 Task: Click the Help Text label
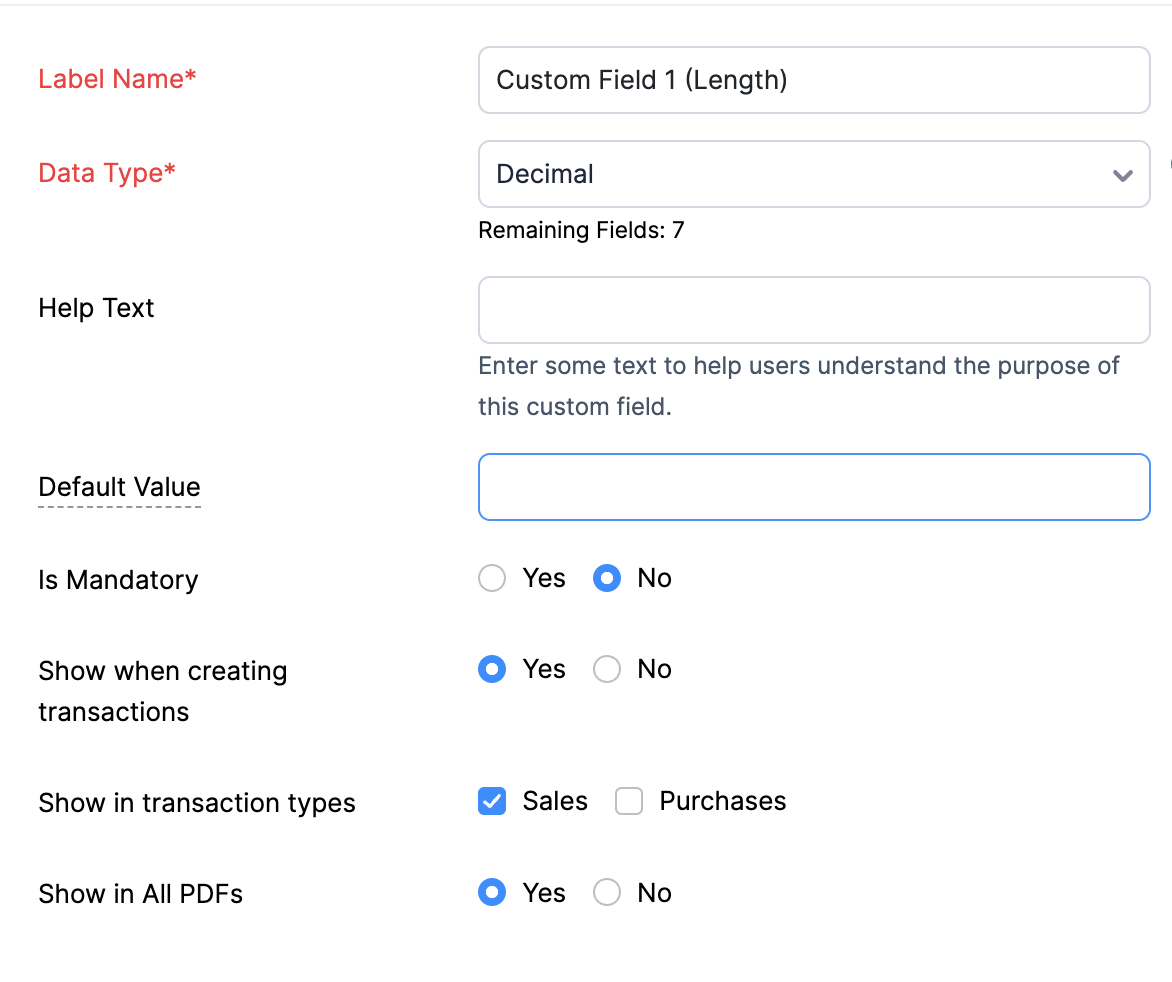pyautogui.click(x=96, y=308)
